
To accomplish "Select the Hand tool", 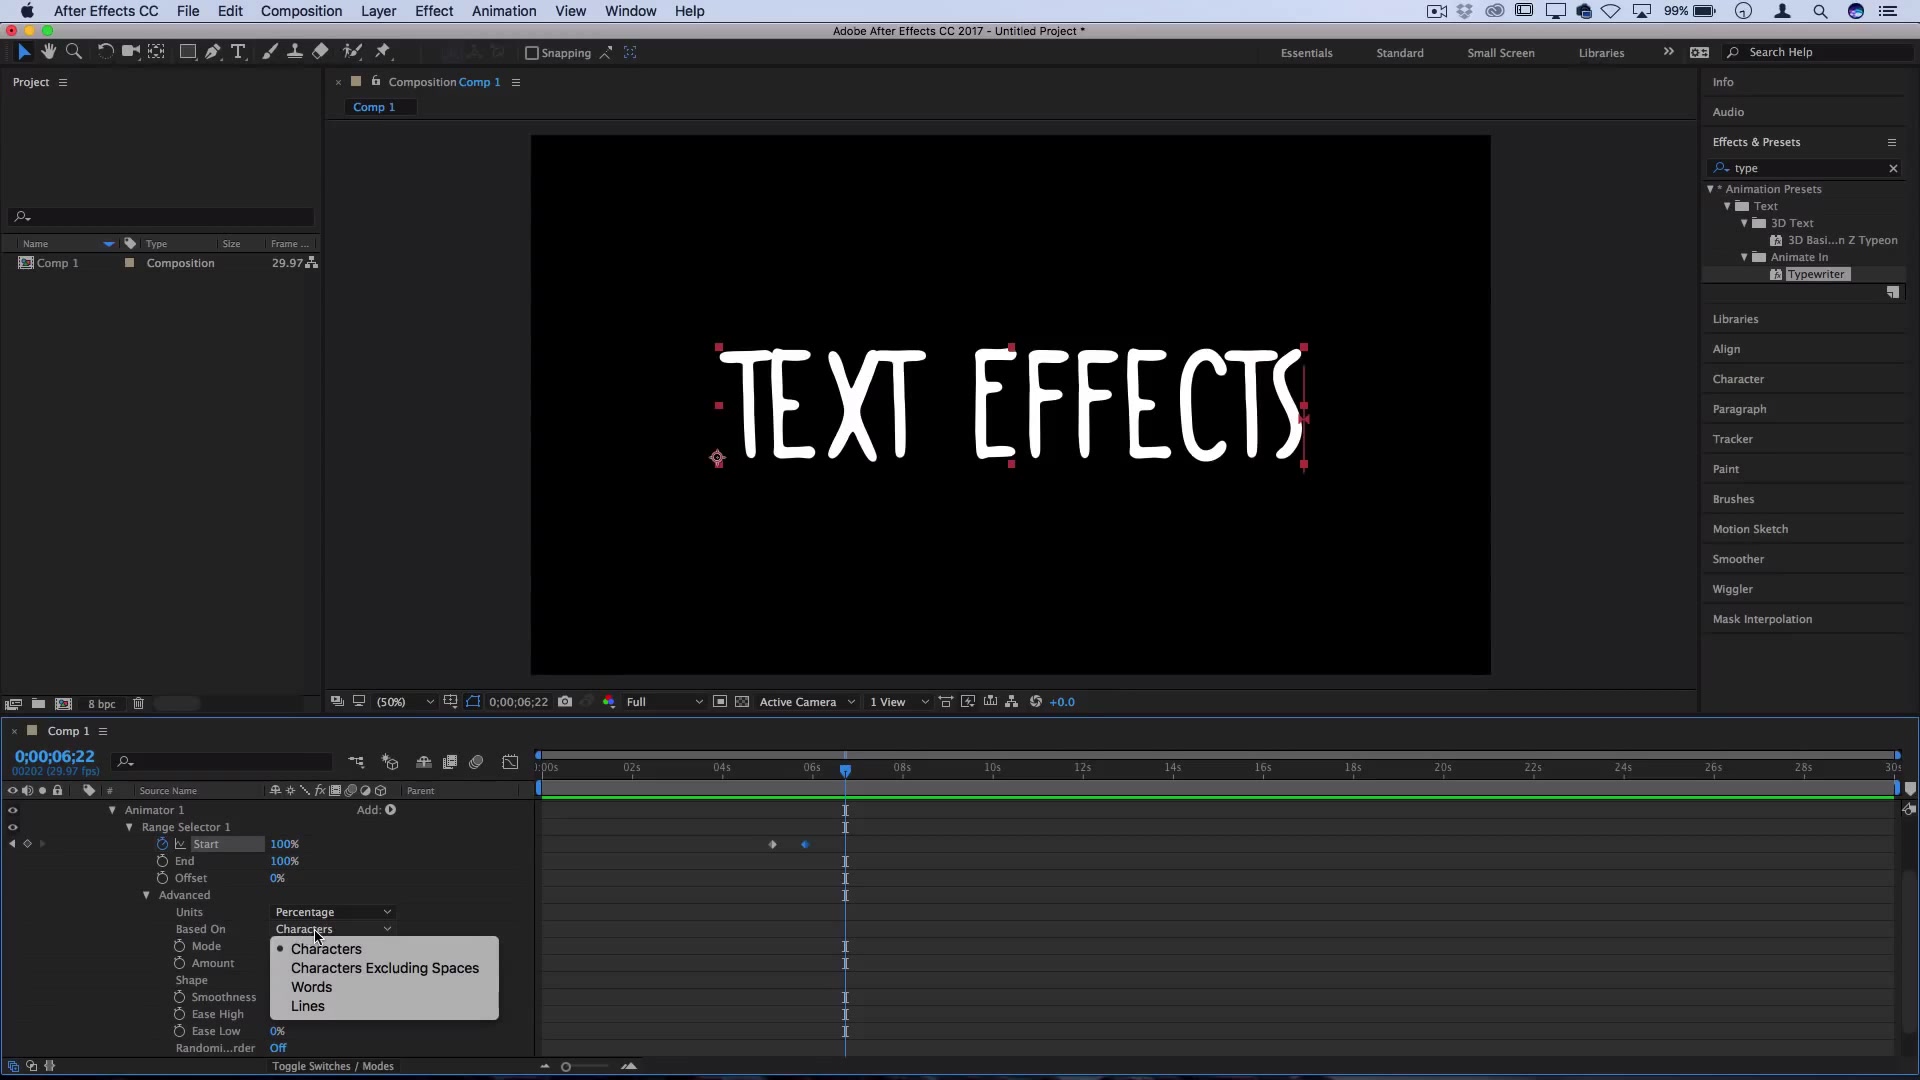I will coord(48,52).
